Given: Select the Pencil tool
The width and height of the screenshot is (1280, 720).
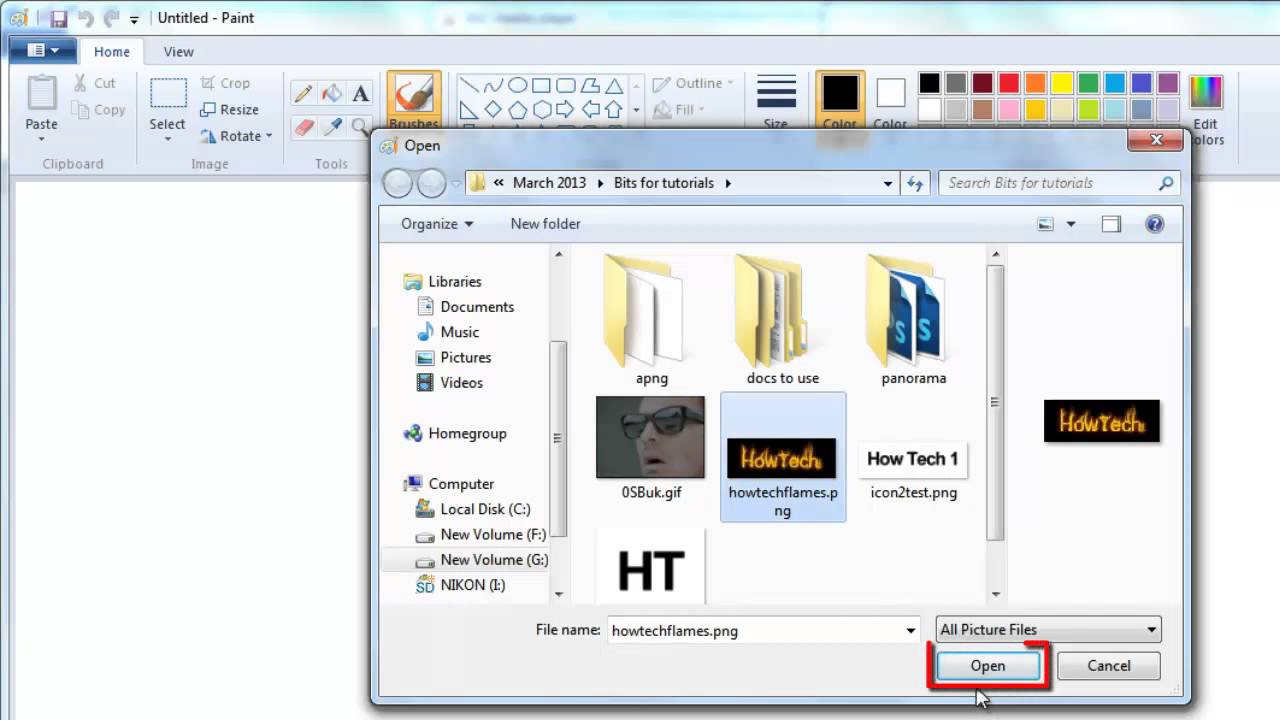Looking at the screenshot, I should (x=303, y=93).
